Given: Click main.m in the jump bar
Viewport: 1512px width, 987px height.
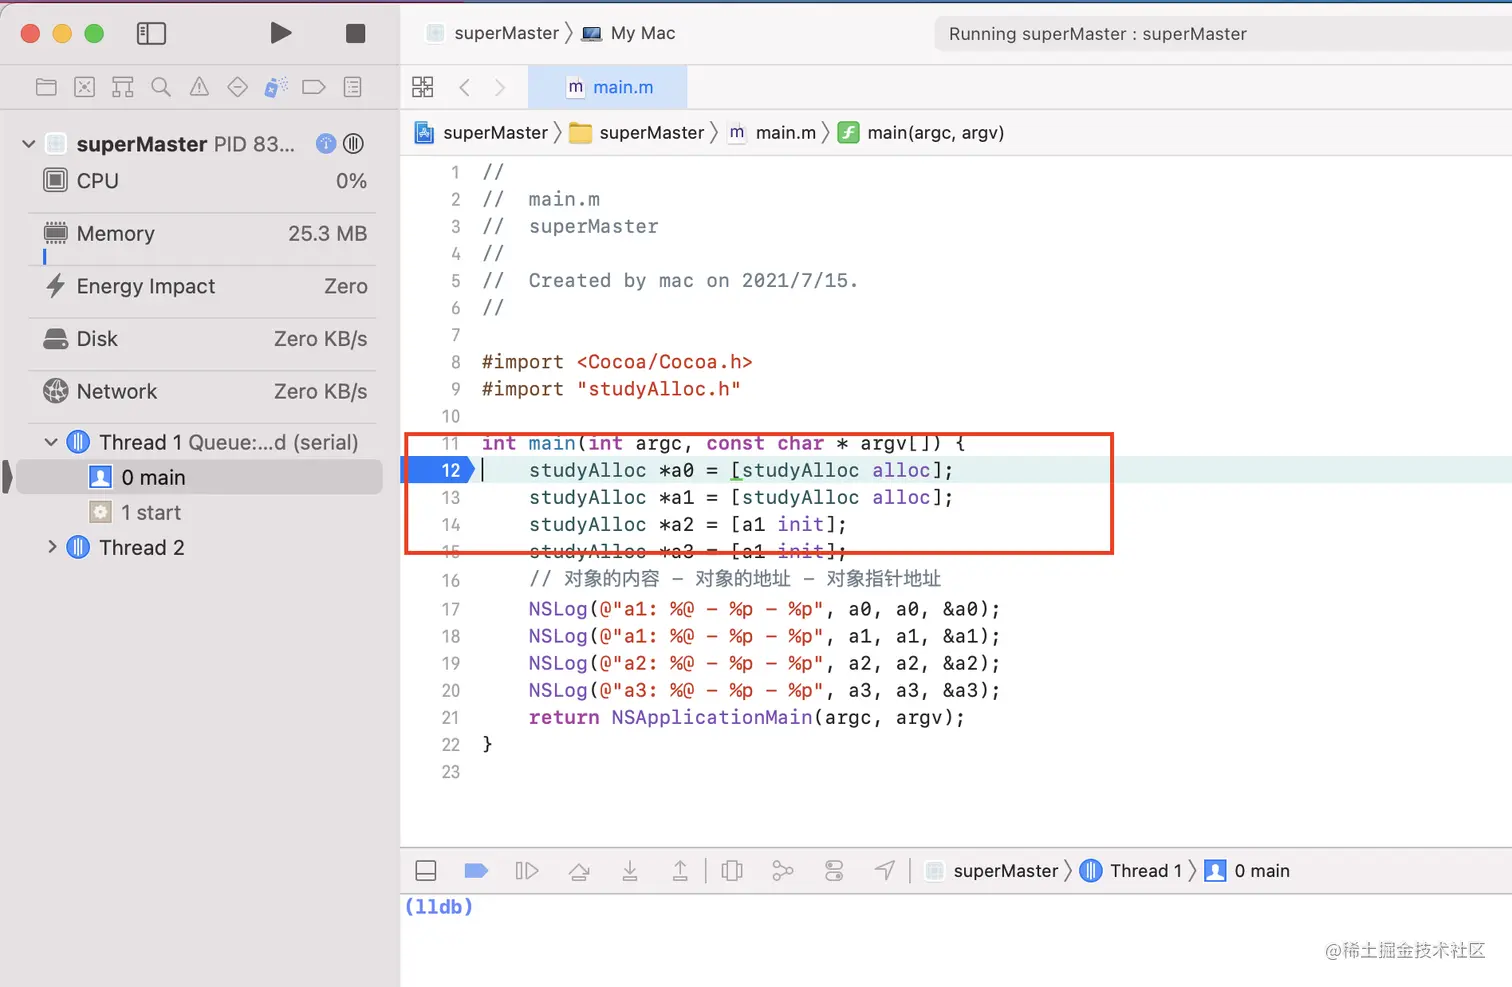Looking at the screenshot, I should point(772,133).
